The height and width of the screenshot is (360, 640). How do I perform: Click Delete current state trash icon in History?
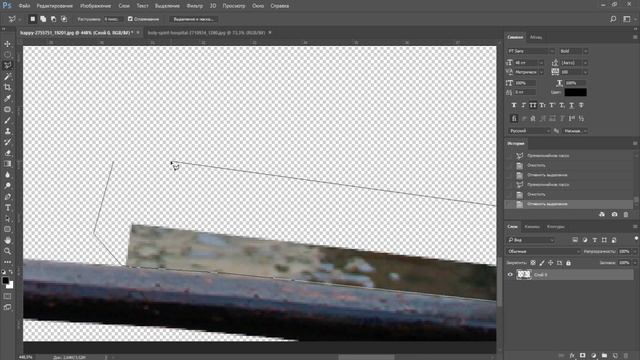click(626, 214)
